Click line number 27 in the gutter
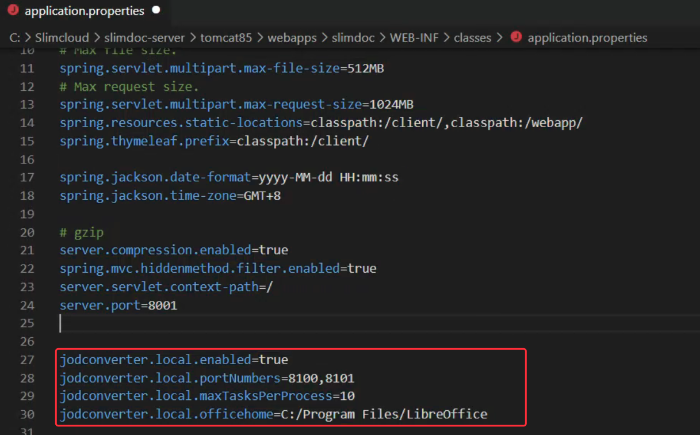The image size is (700, 435). pyautogui.click(x=26, y=359)
